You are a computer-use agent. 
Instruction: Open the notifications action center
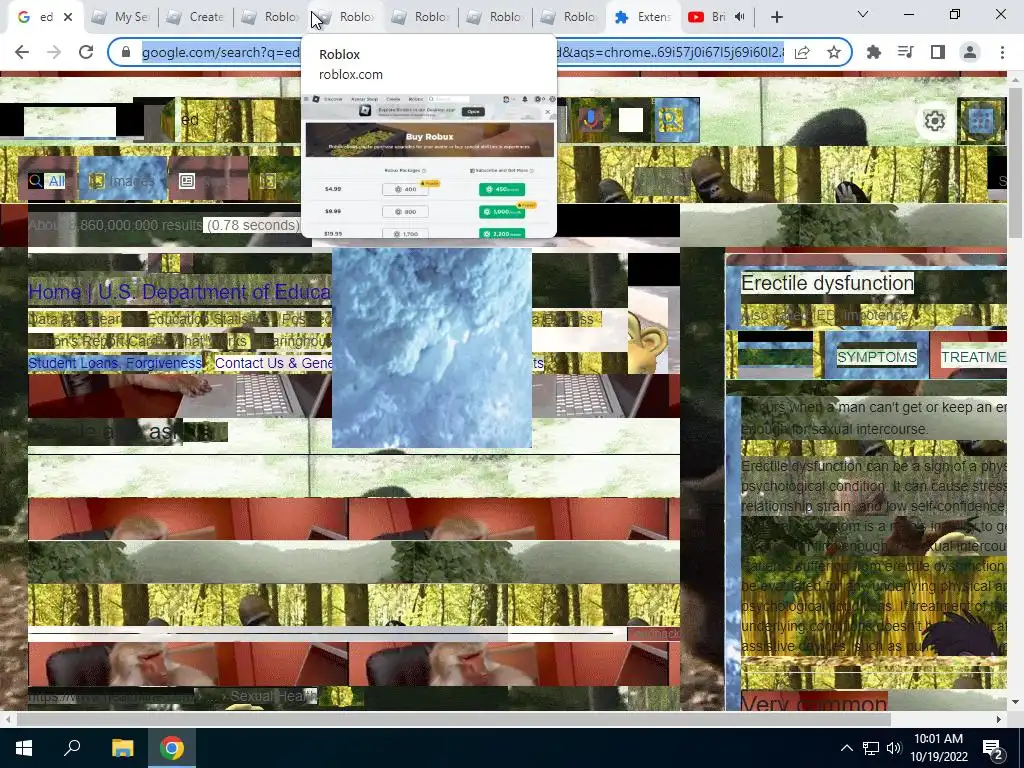(993, 748)
